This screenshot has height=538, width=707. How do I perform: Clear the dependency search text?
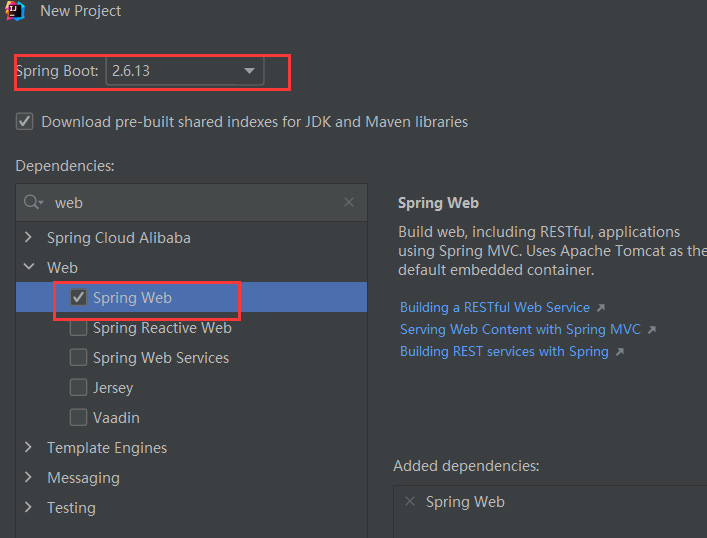tap(349, 202)
